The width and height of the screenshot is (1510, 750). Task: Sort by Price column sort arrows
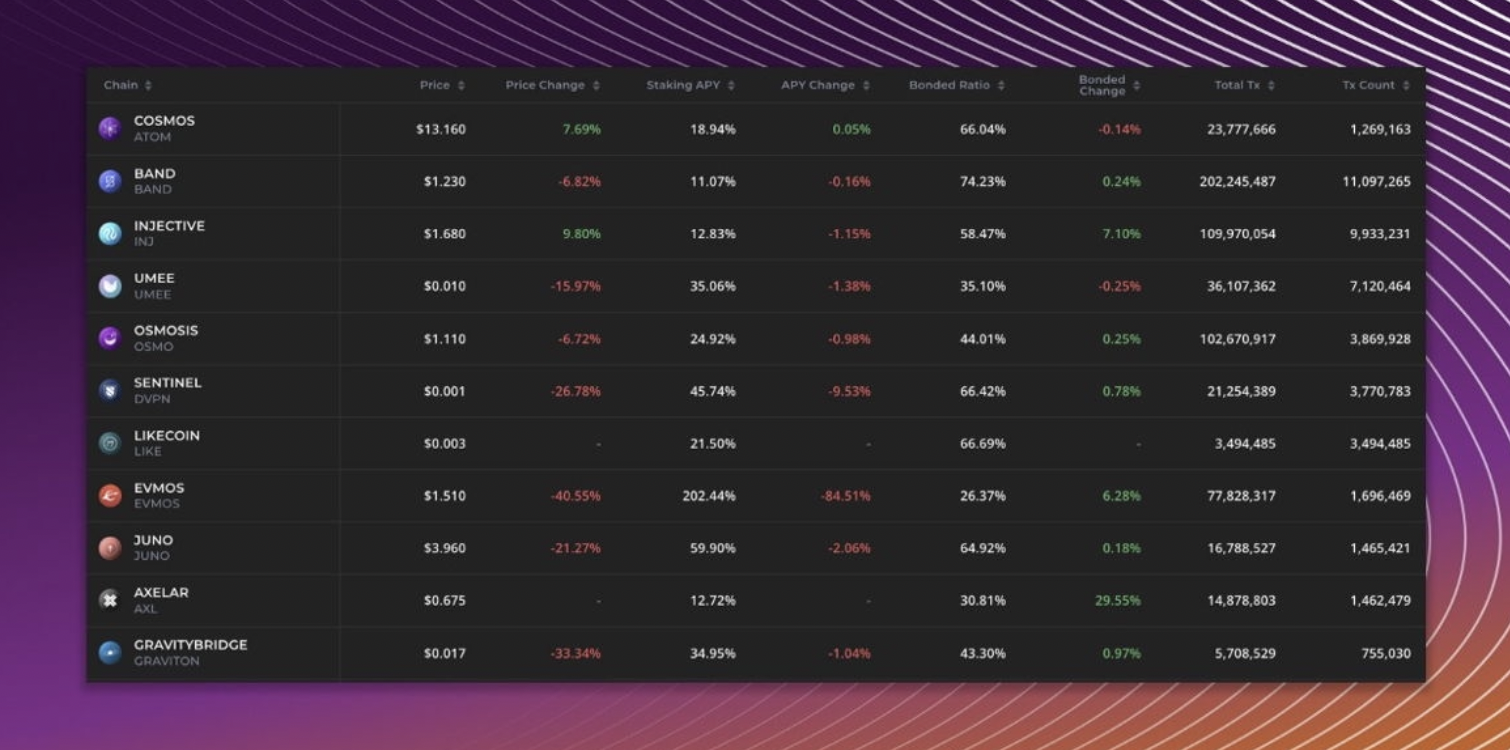pyautogui.click(x=461, y=86)
